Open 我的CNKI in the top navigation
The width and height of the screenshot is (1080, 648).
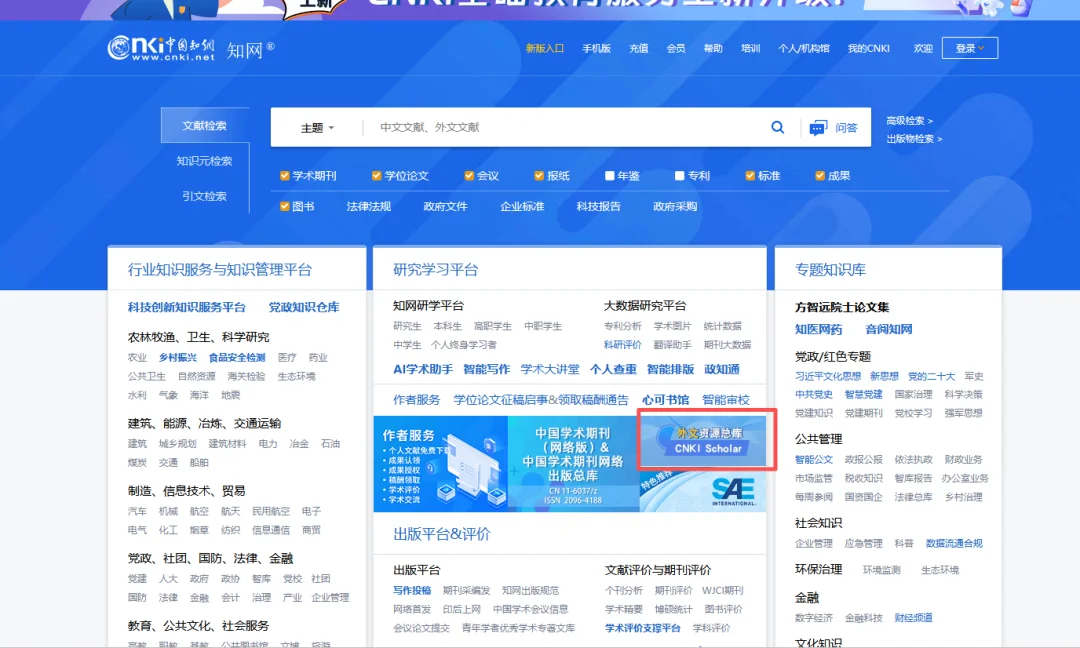point(869,48)
